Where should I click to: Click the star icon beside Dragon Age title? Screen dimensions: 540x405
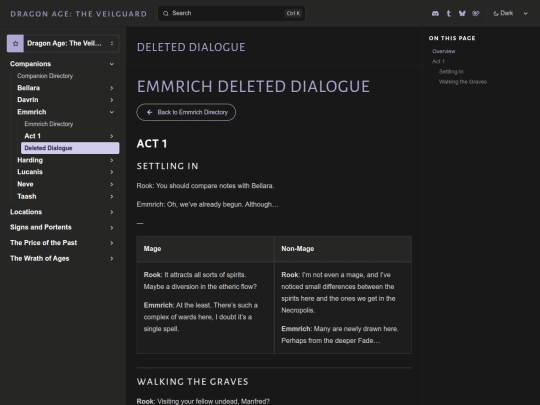pyautogui.click(x=15, y=43)
